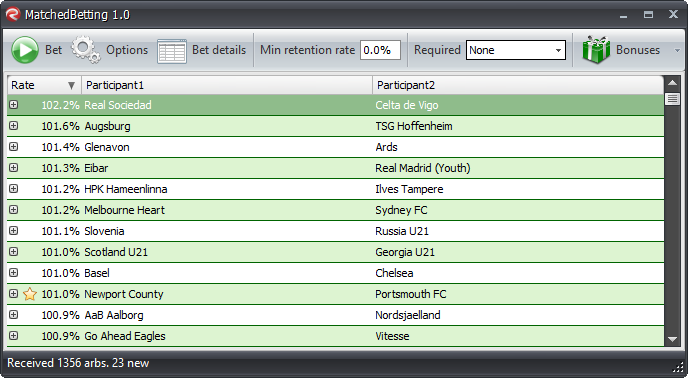Expand the Eibar row
Screen dimensions: 688x378
coord(14,167)
